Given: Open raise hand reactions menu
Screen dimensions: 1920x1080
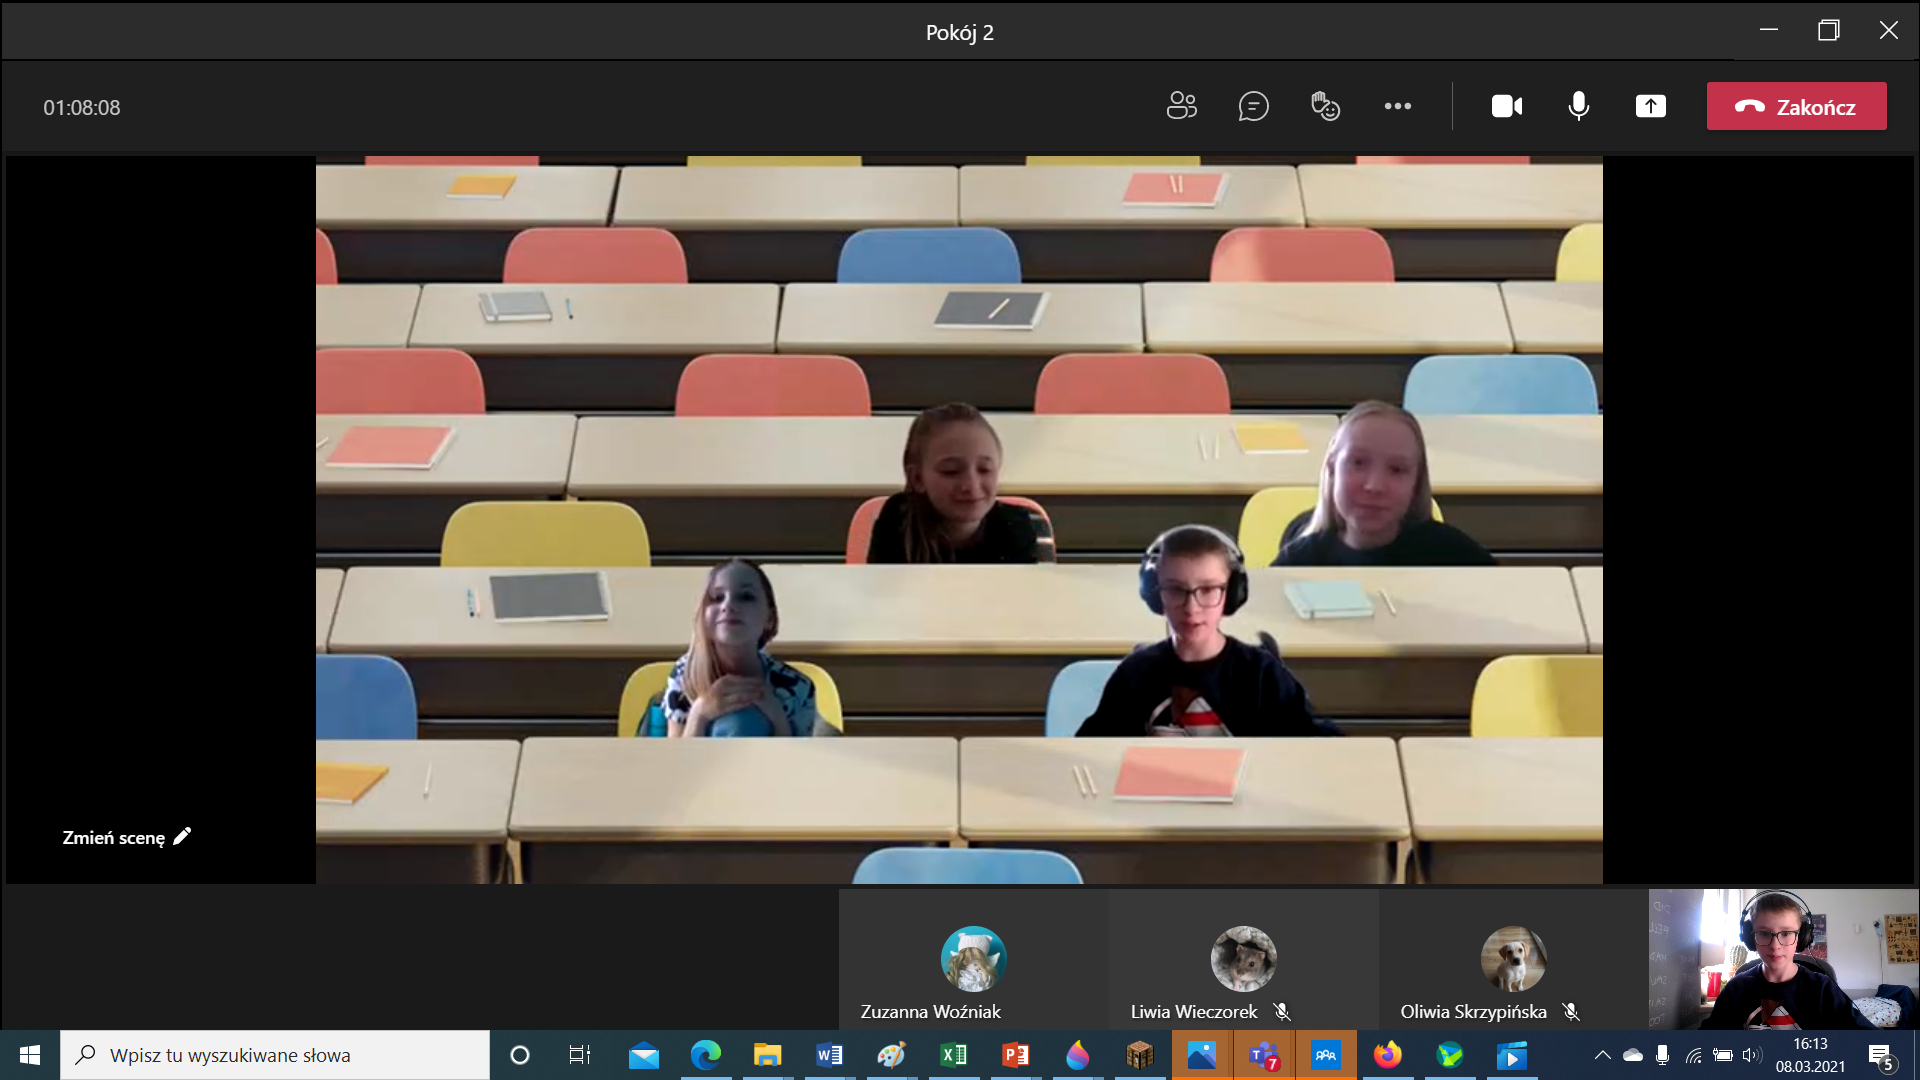Looking at the screenshot, I should [1325, 106].
